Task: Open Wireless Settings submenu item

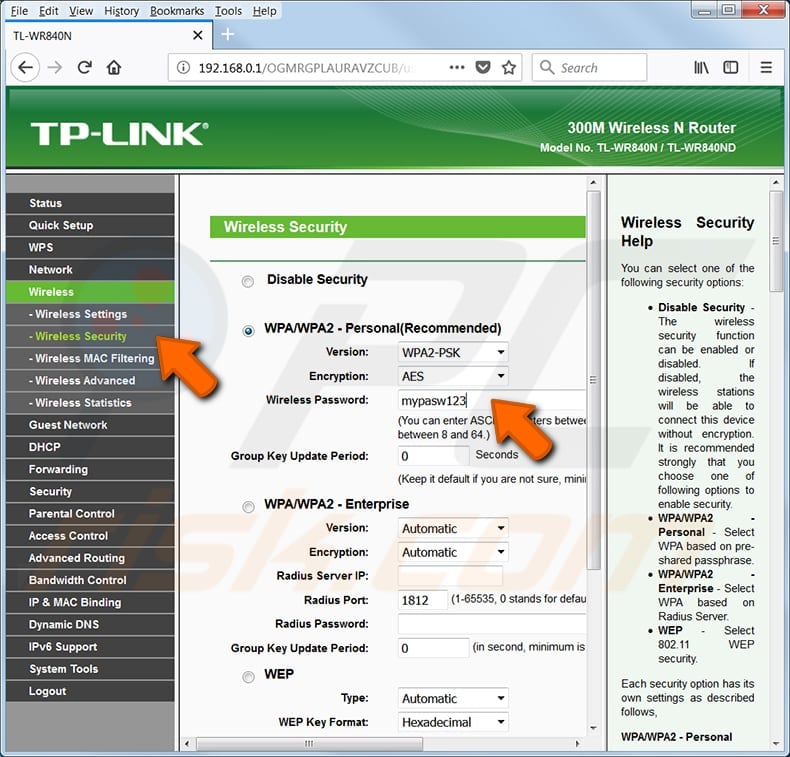Action: (x=90, y=314)
